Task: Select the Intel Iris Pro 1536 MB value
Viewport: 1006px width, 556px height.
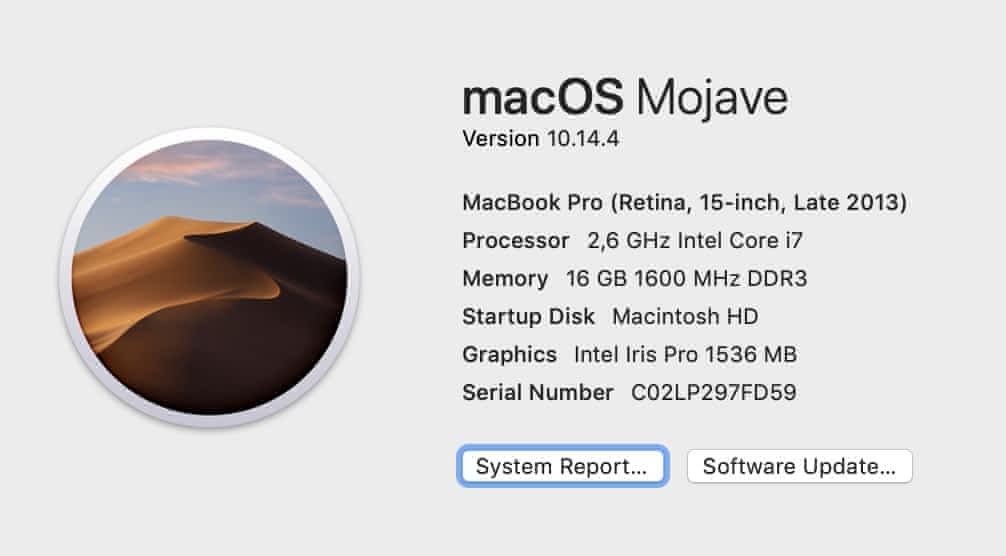Action: click(685, 354)
